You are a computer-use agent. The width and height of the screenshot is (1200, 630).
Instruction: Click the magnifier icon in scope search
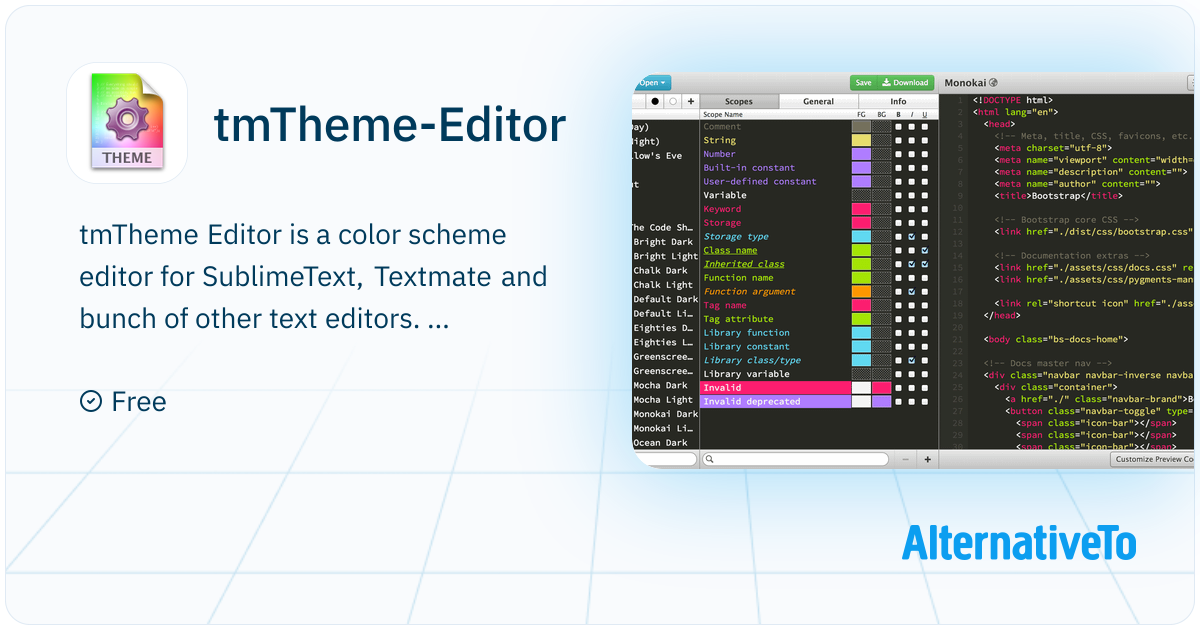(709, 459)
